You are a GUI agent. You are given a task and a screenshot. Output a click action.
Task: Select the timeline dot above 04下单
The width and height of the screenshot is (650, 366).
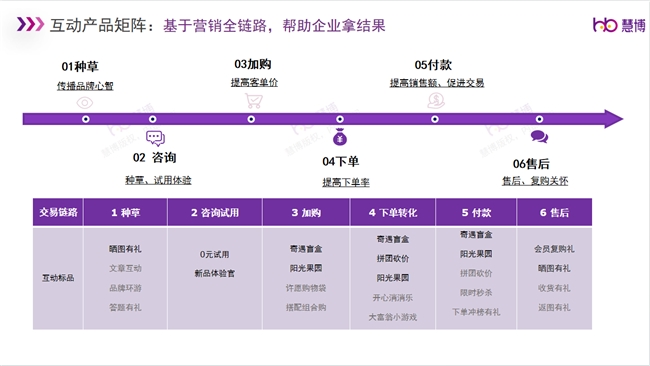pos(340,119)
